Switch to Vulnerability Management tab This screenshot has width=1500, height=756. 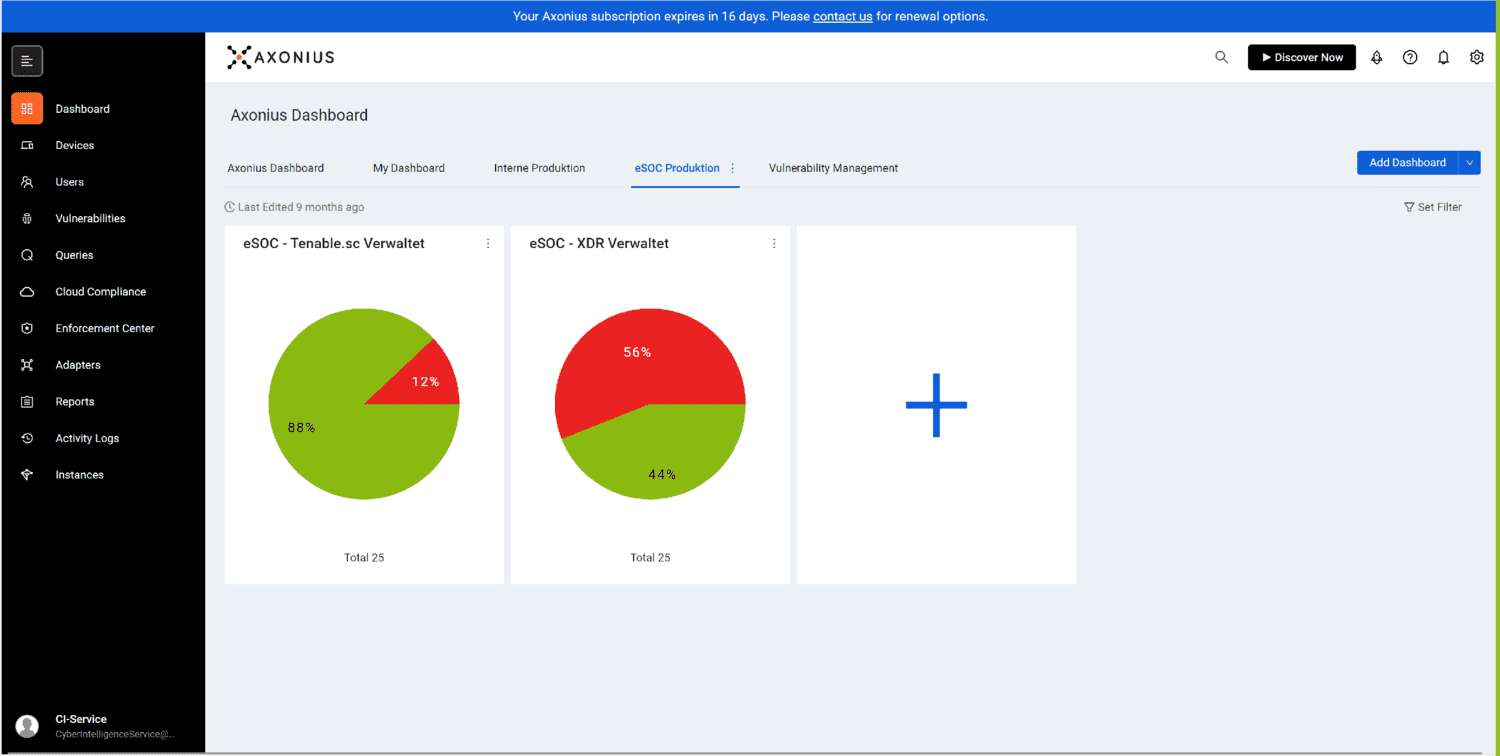click(x=833, y=168)
